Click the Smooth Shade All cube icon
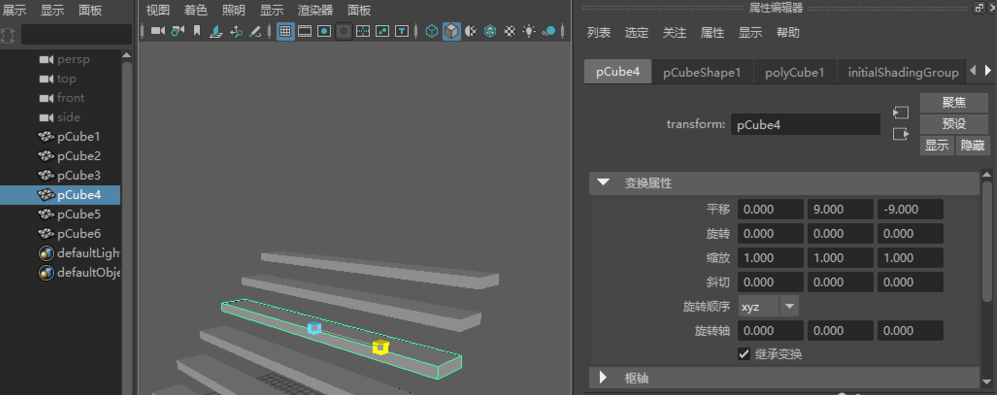 (x=451, y=31)
